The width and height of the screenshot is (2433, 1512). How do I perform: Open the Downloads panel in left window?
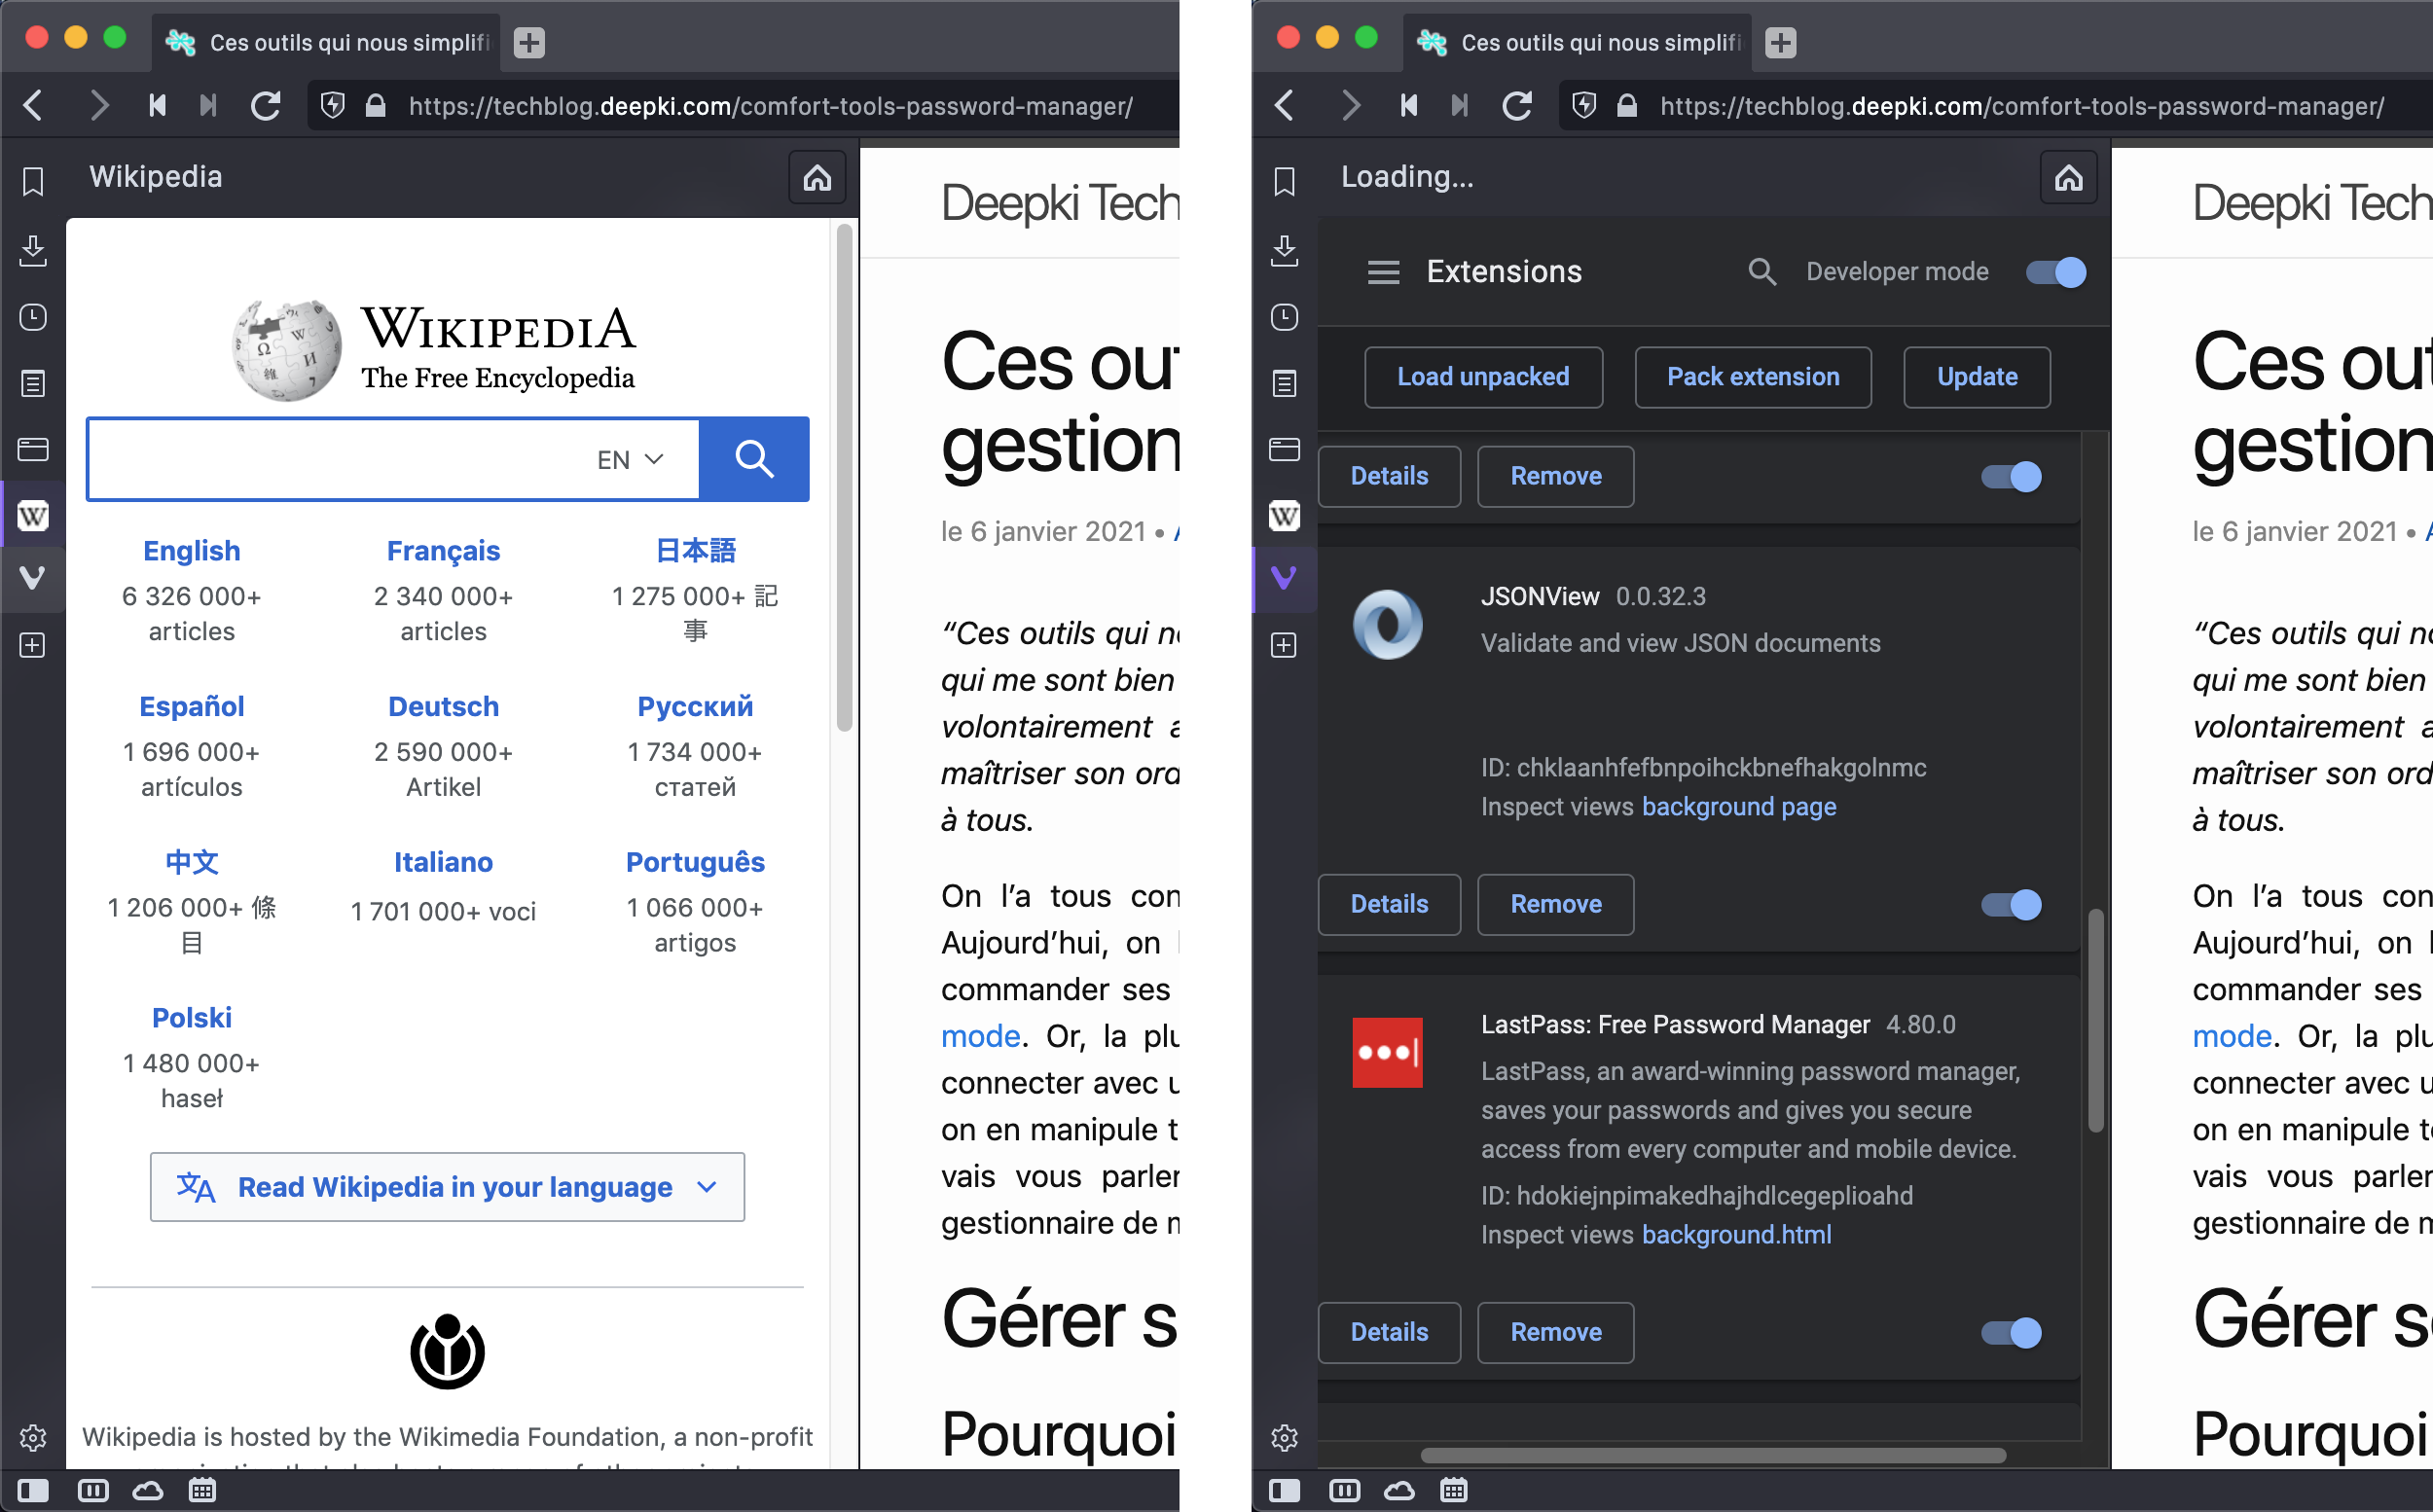33,250
